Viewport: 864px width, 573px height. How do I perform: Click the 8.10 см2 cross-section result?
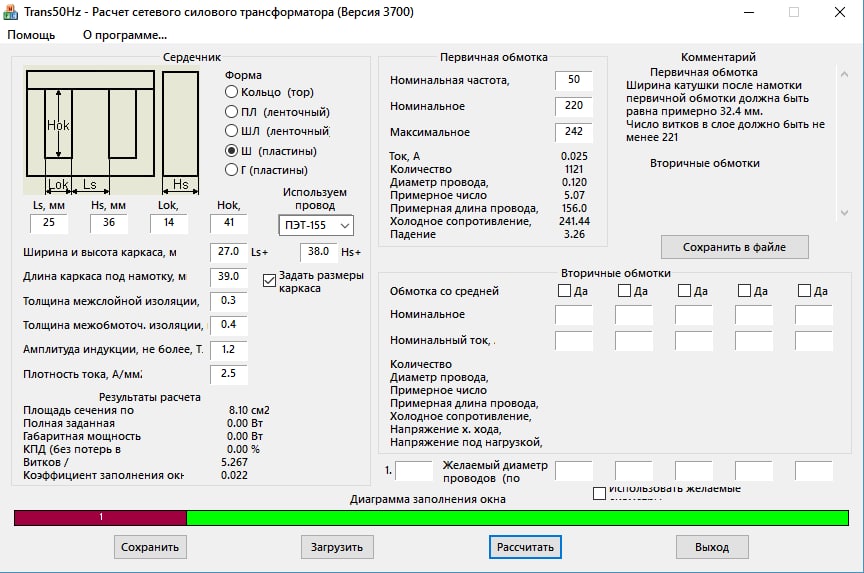click(249, 410)
